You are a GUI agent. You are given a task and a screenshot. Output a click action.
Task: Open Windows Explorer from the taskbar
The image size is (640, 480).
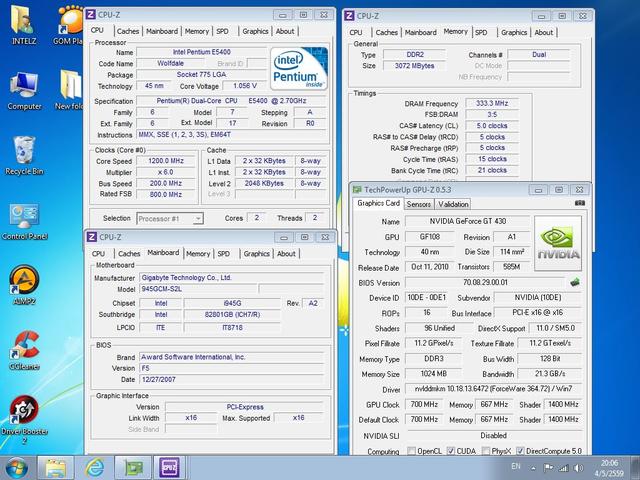(56, 468)
